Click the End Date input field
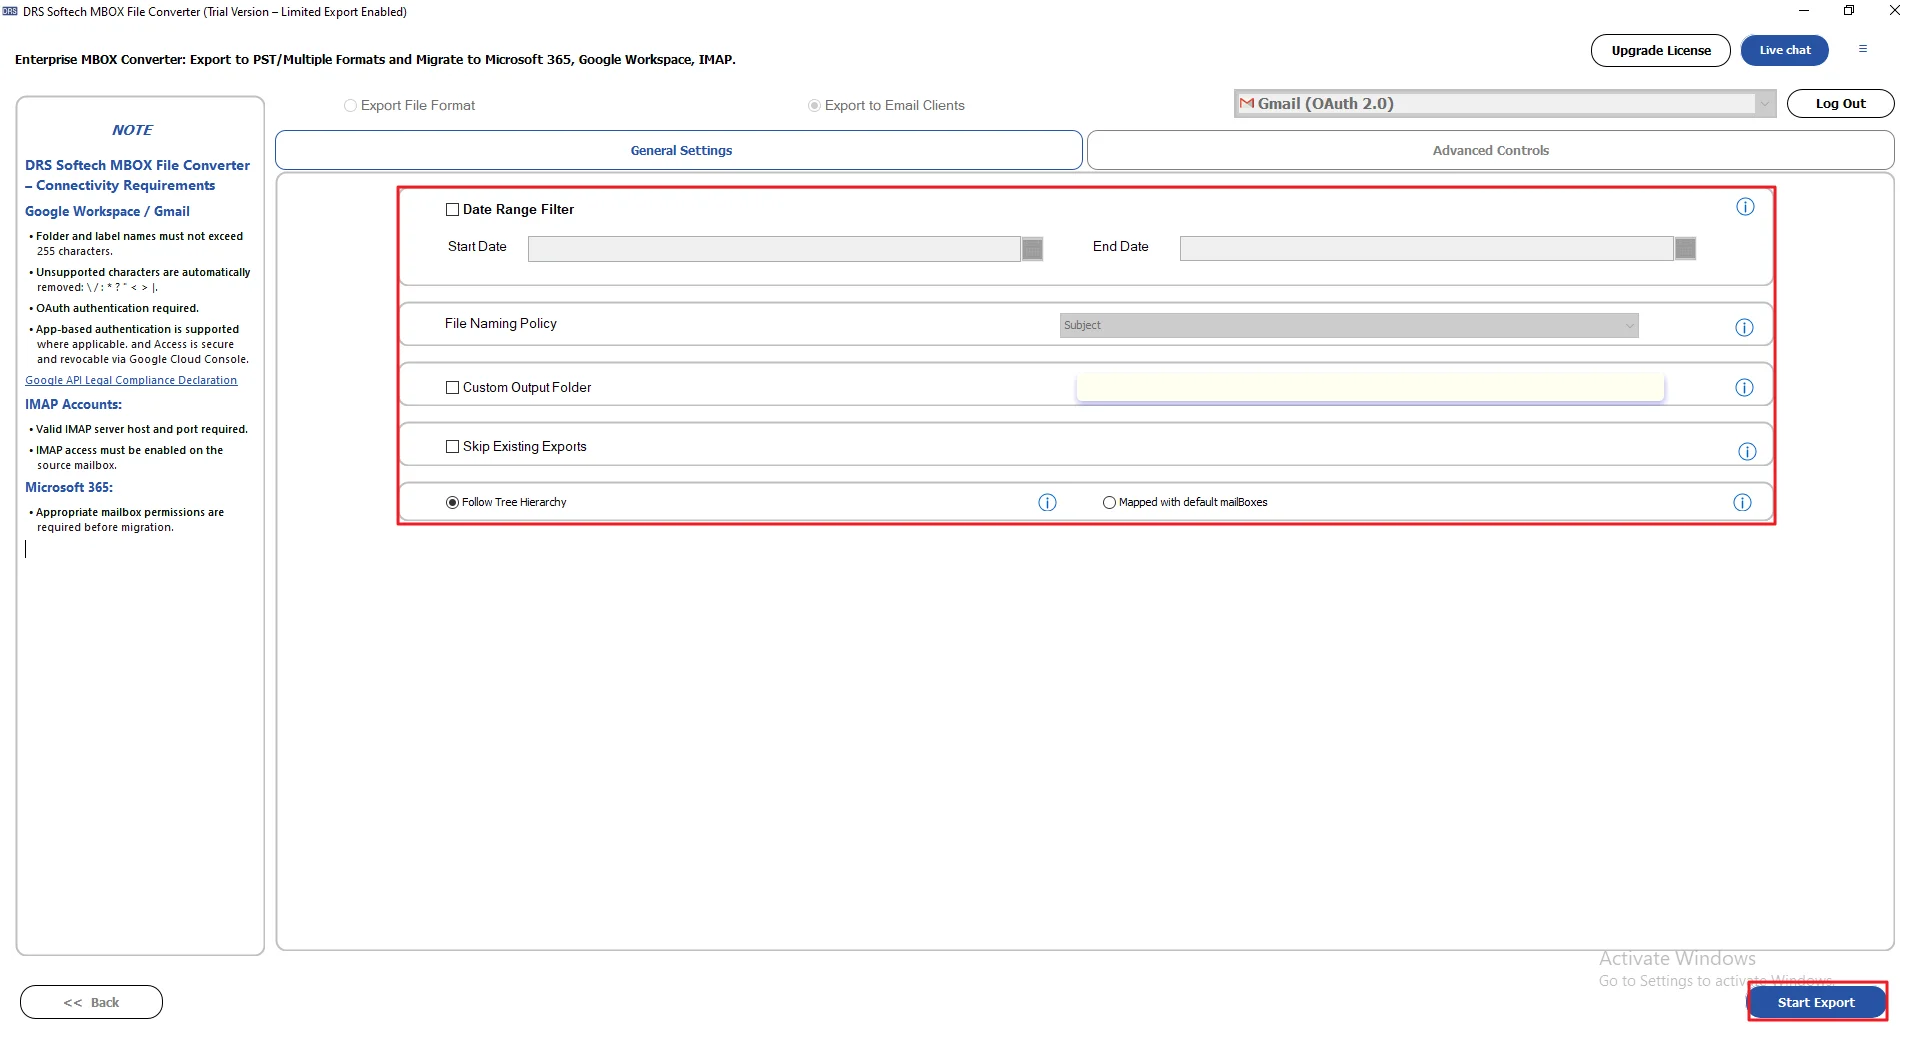 click(x=1426, y=249)
